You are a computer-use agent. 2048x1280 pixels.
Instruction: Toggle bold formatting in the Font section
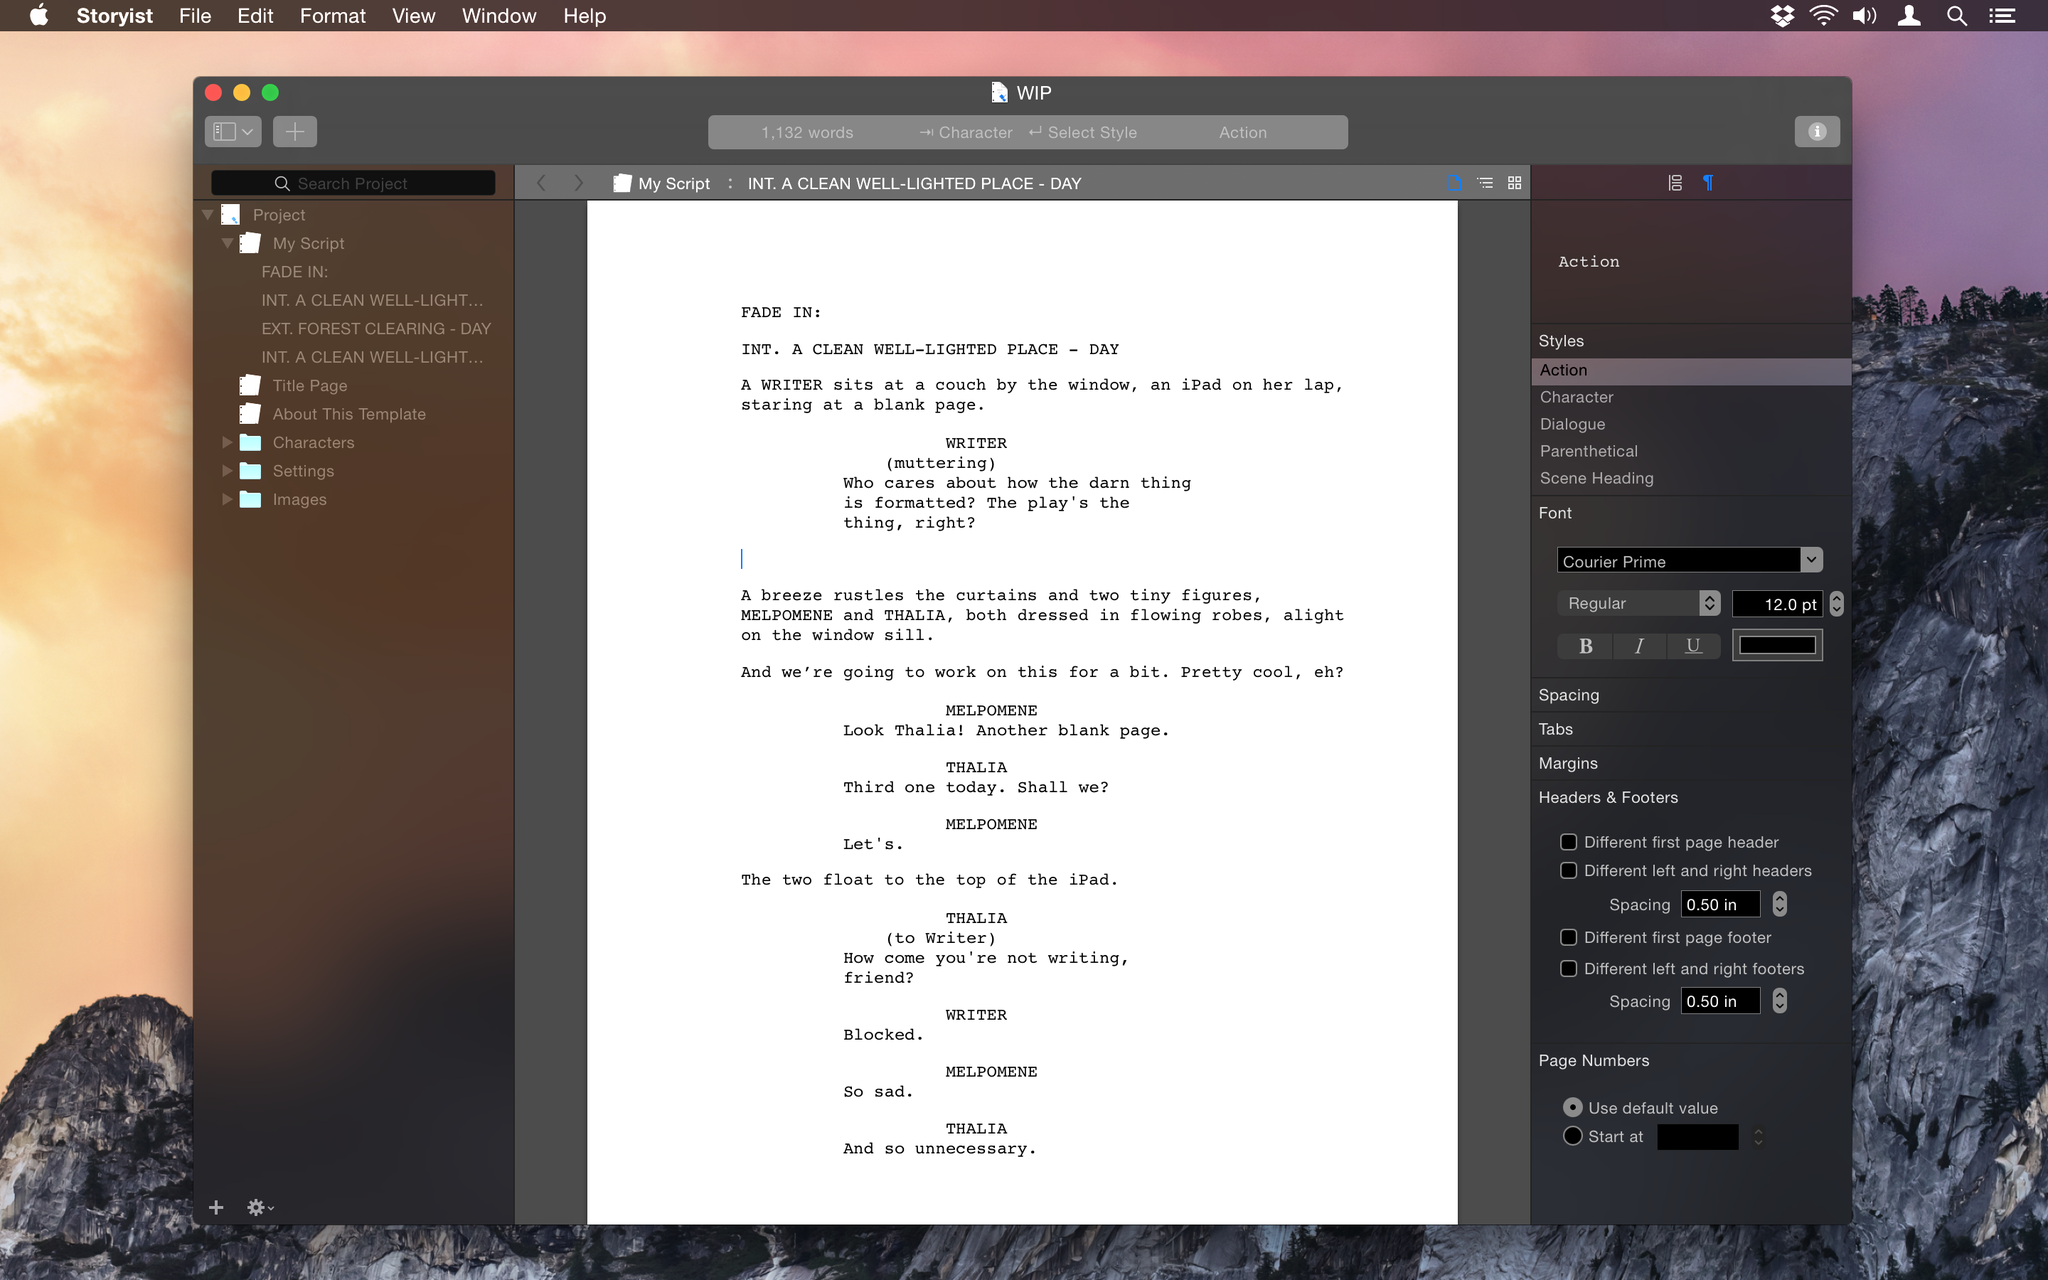click(x=1583, y=645)
